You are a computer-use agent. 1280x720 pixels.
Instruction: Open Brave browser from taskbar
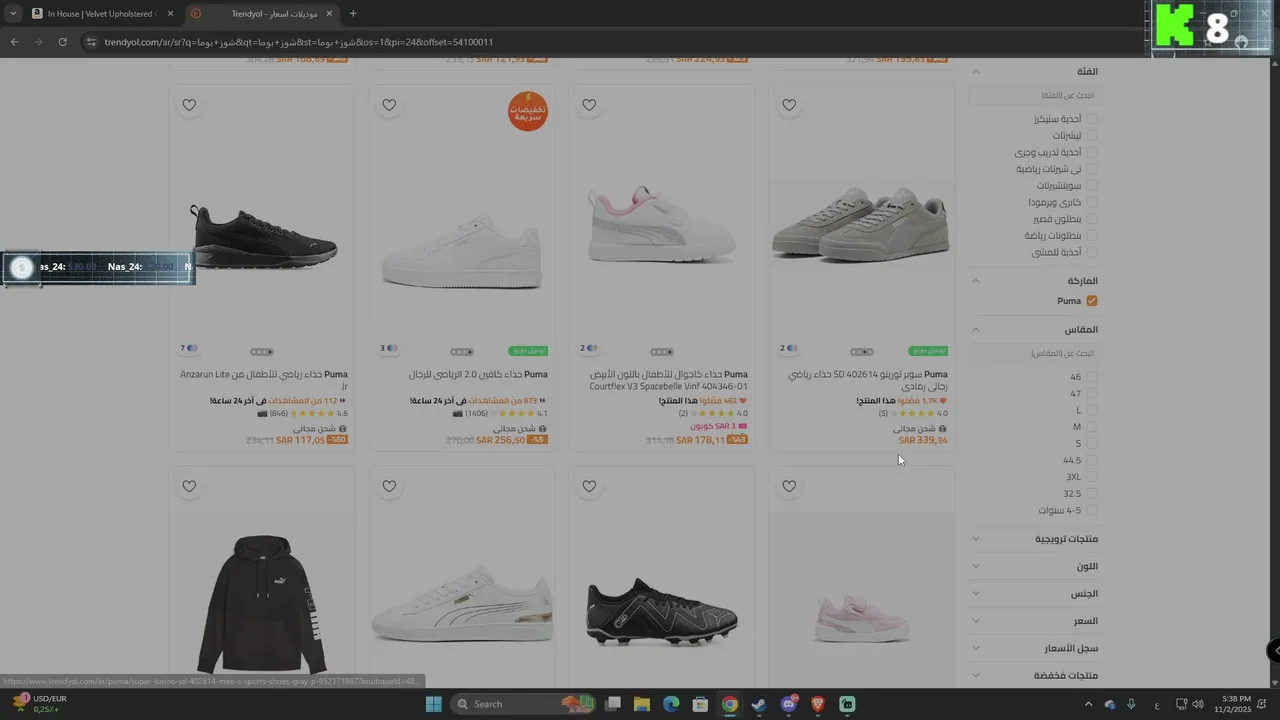point(818,704)
